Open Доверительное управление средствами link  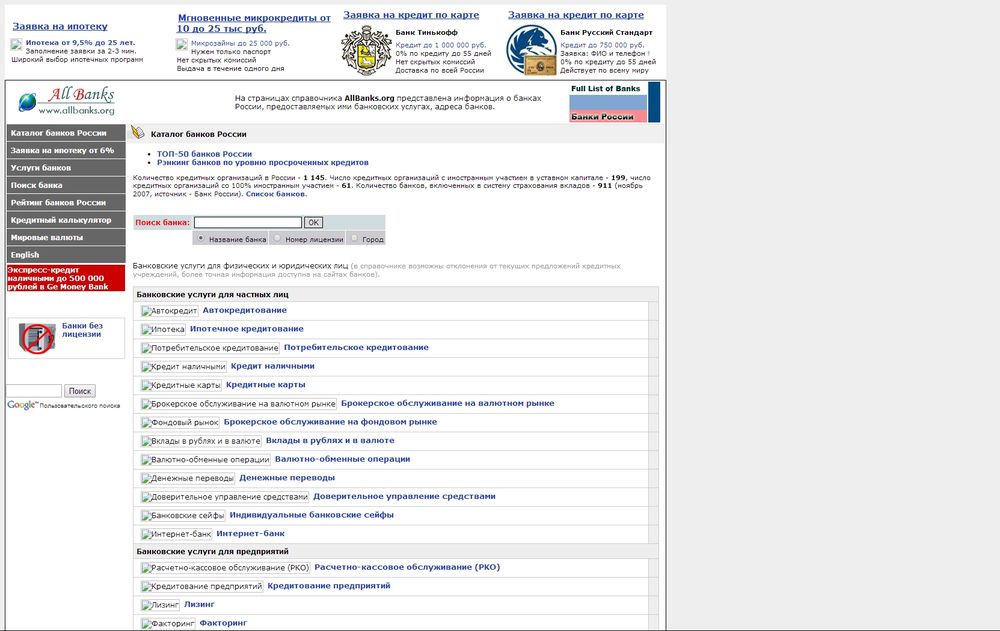404,496
